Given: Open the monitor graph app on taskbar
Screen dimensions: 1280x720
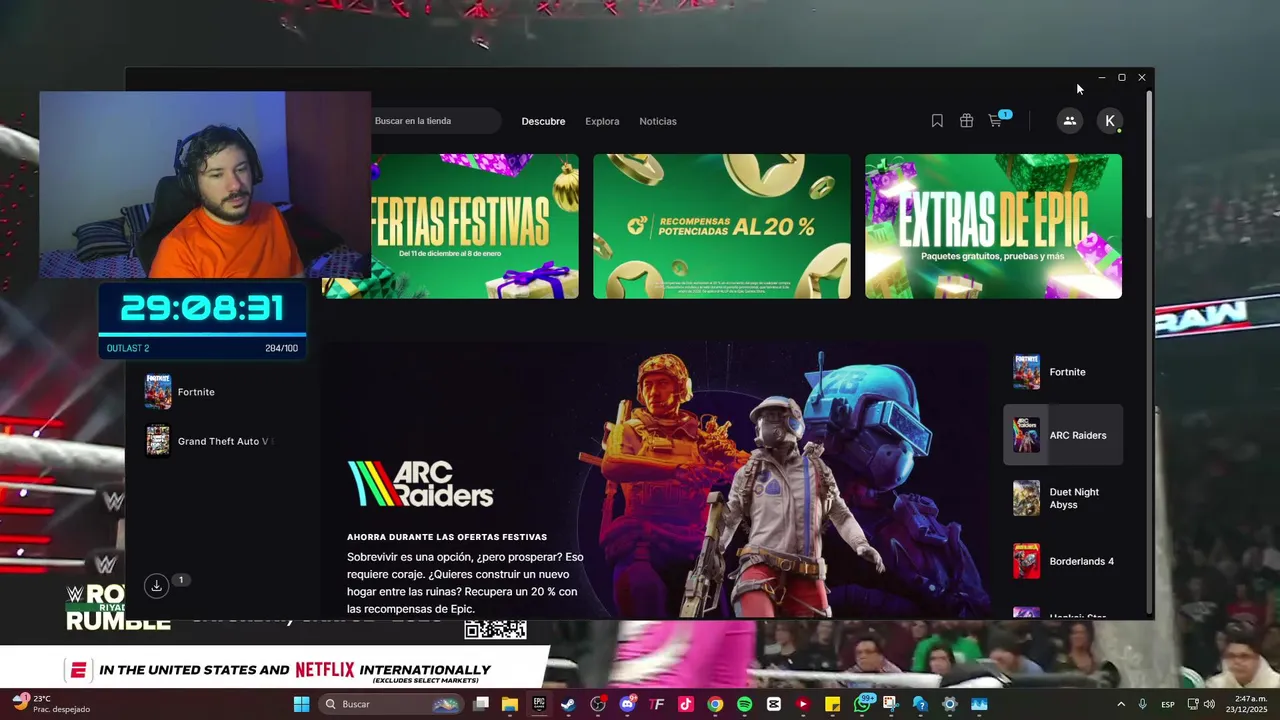Looking at the screenshot, I should coord(979,704).
